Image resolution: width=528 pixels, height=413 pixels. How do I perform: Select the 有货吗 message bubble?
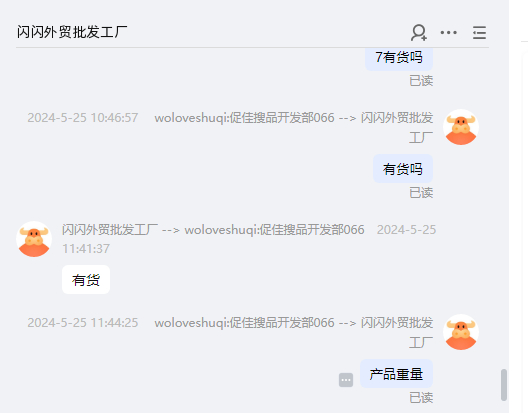(x=403, y=169)
